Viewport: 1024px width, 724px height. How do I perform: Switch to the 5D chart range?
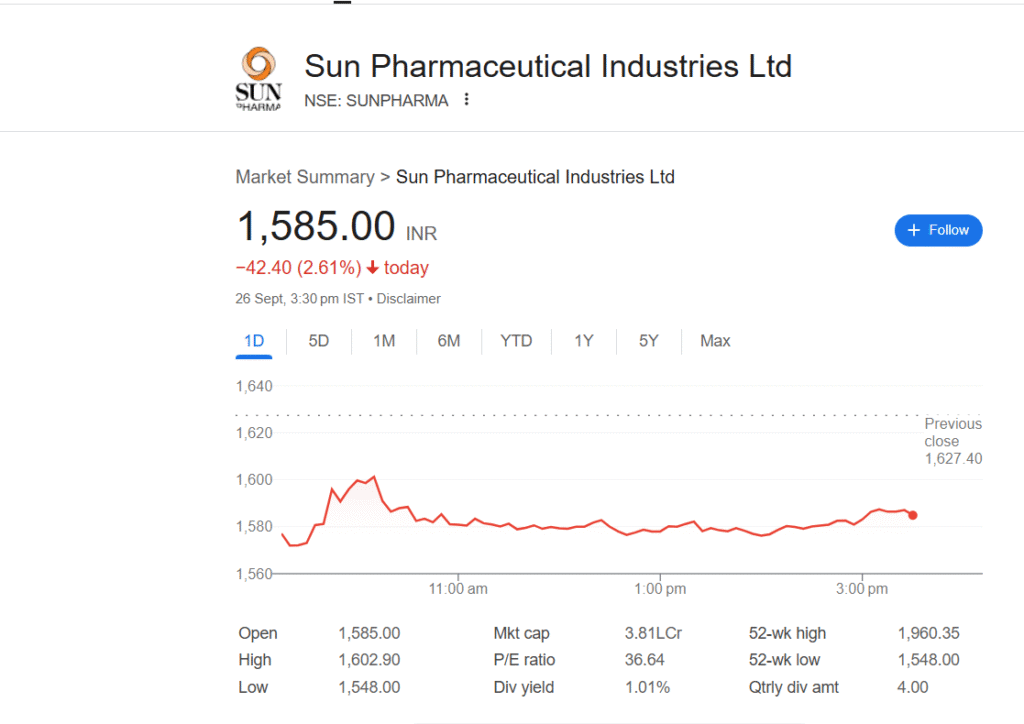point(319,341)
